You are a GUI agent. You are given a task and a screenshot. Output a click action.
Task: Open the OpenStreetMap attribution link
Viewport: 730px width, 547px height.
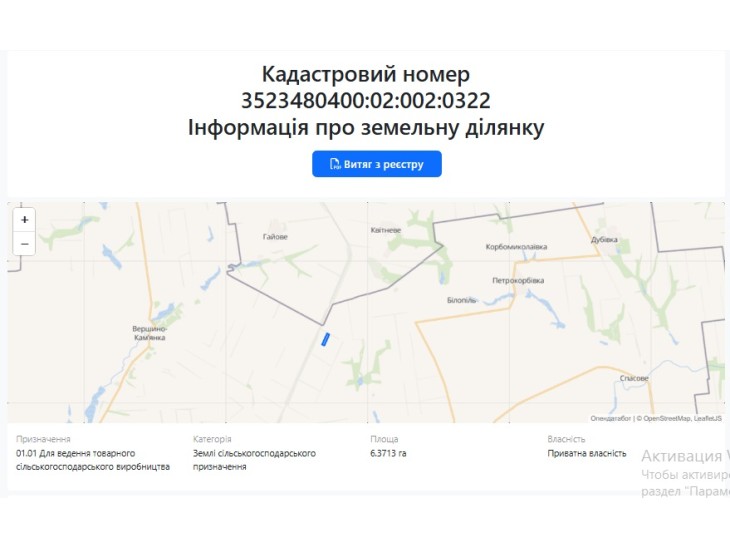[667, 419]
